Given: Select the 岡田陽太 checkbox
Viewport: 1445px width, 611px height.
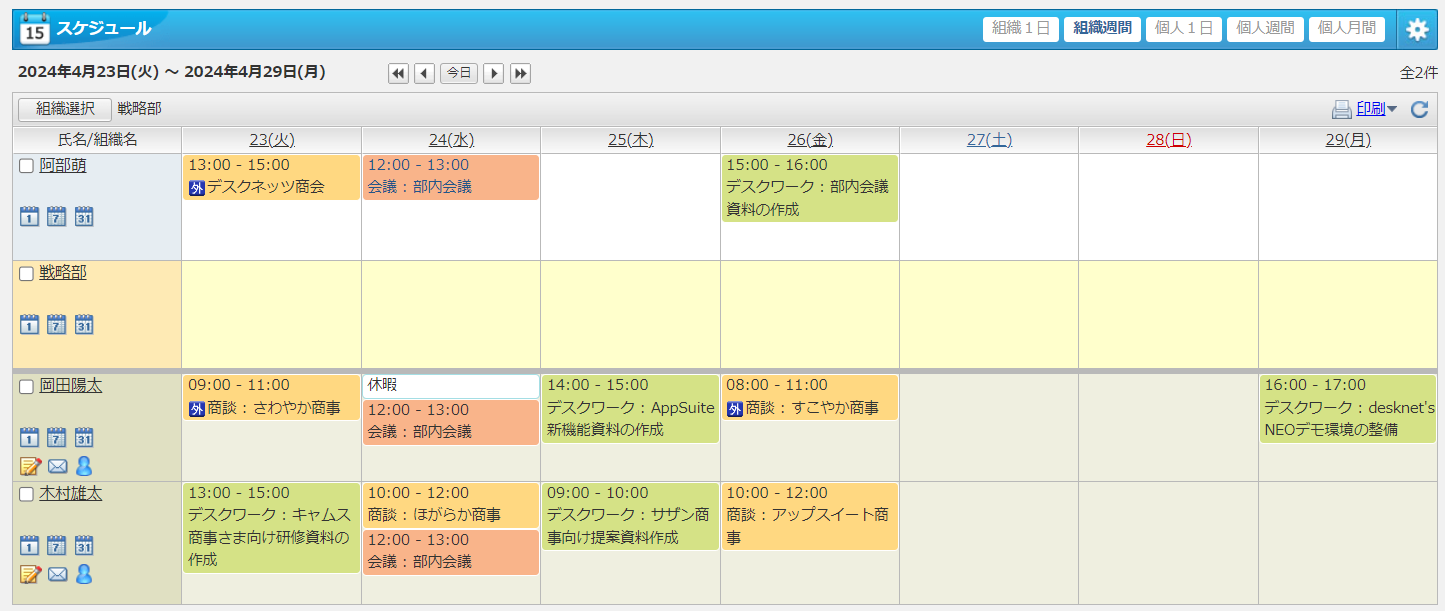Looking at the screenshot, I should pos(27,387).
